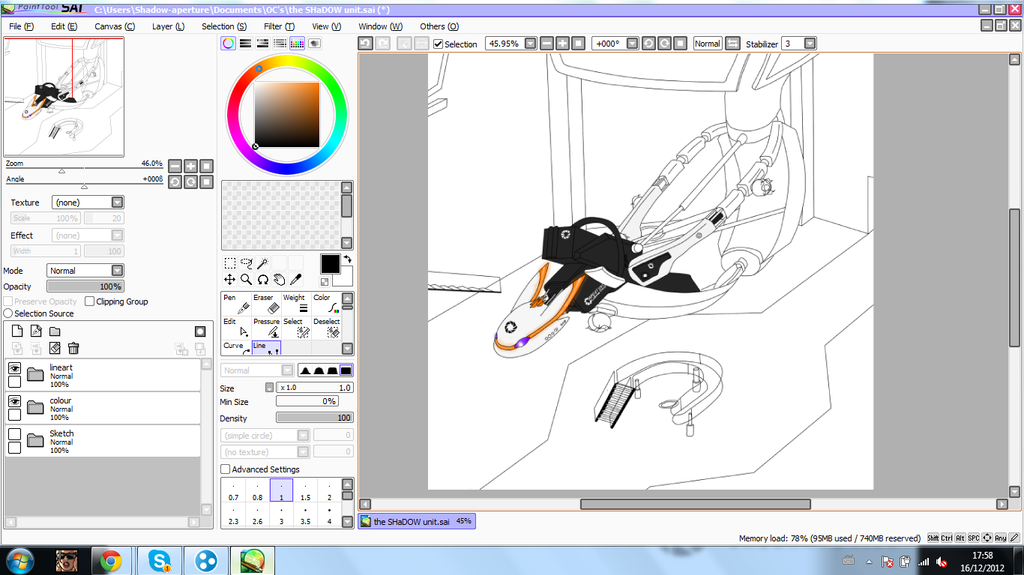Screen dimensions: 1024x575
Task: Open the zoom percentage dropdown 45.95%
Action: tap(530, 43)
